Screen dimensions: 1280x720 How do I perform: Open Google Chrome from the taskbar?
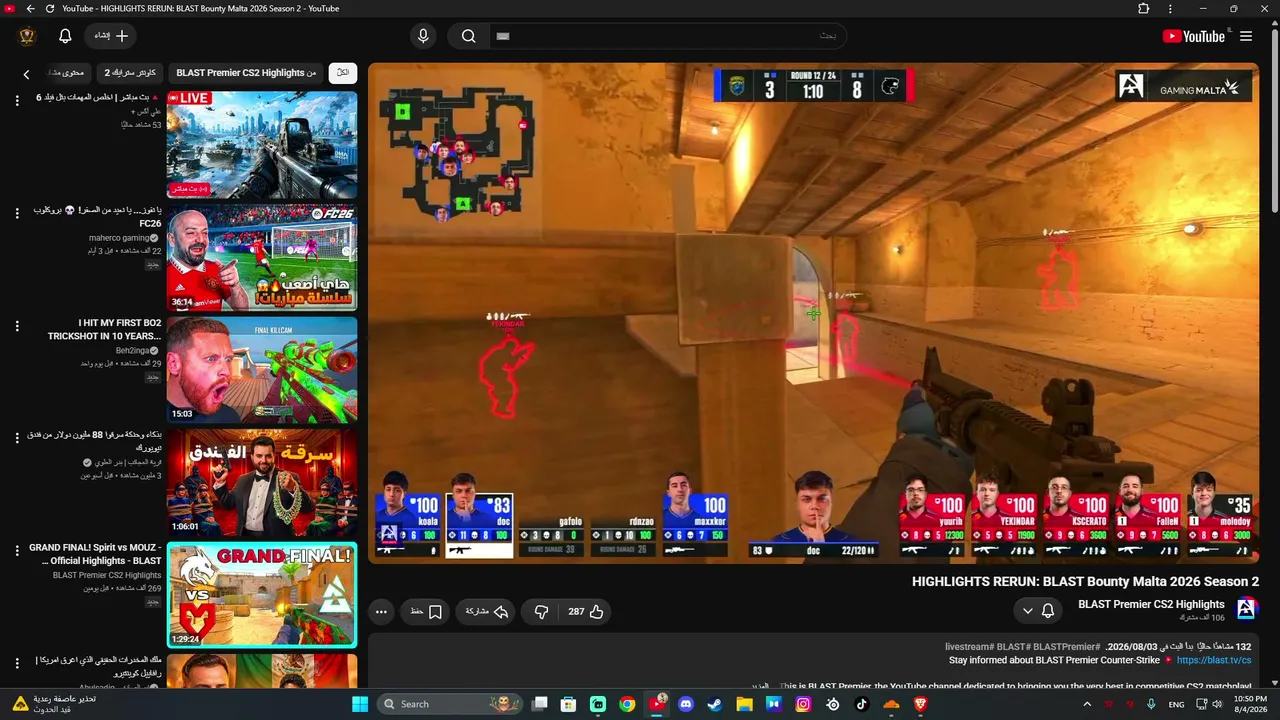(627, 704)
